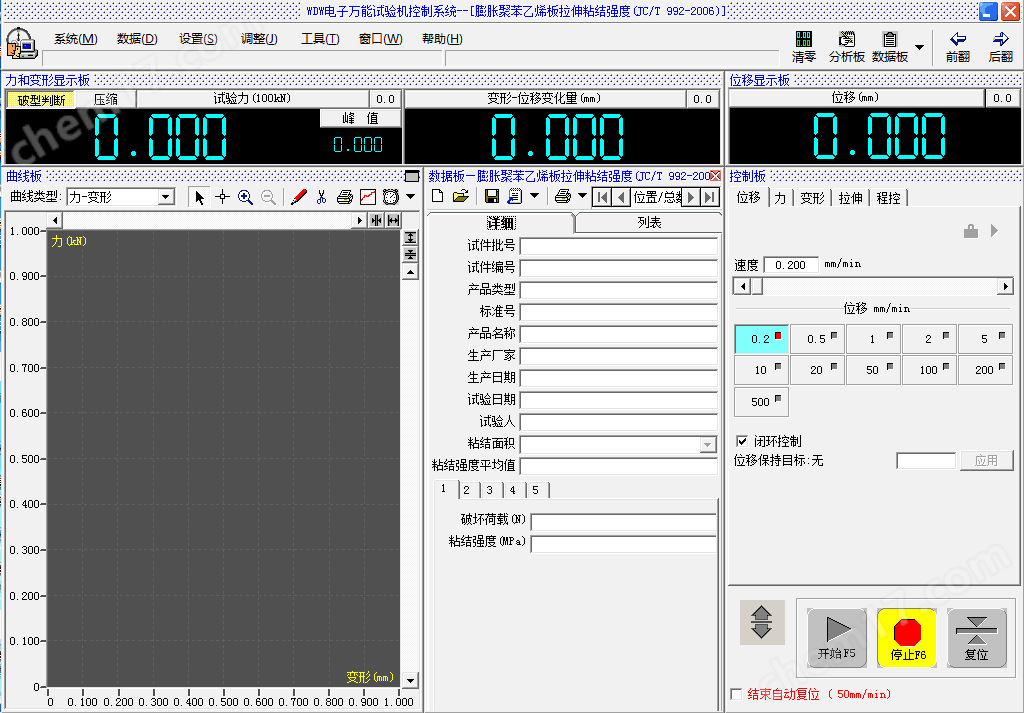Click the scissors cut tool
This screenshot has height=713, width=1024.
[321, 197]
